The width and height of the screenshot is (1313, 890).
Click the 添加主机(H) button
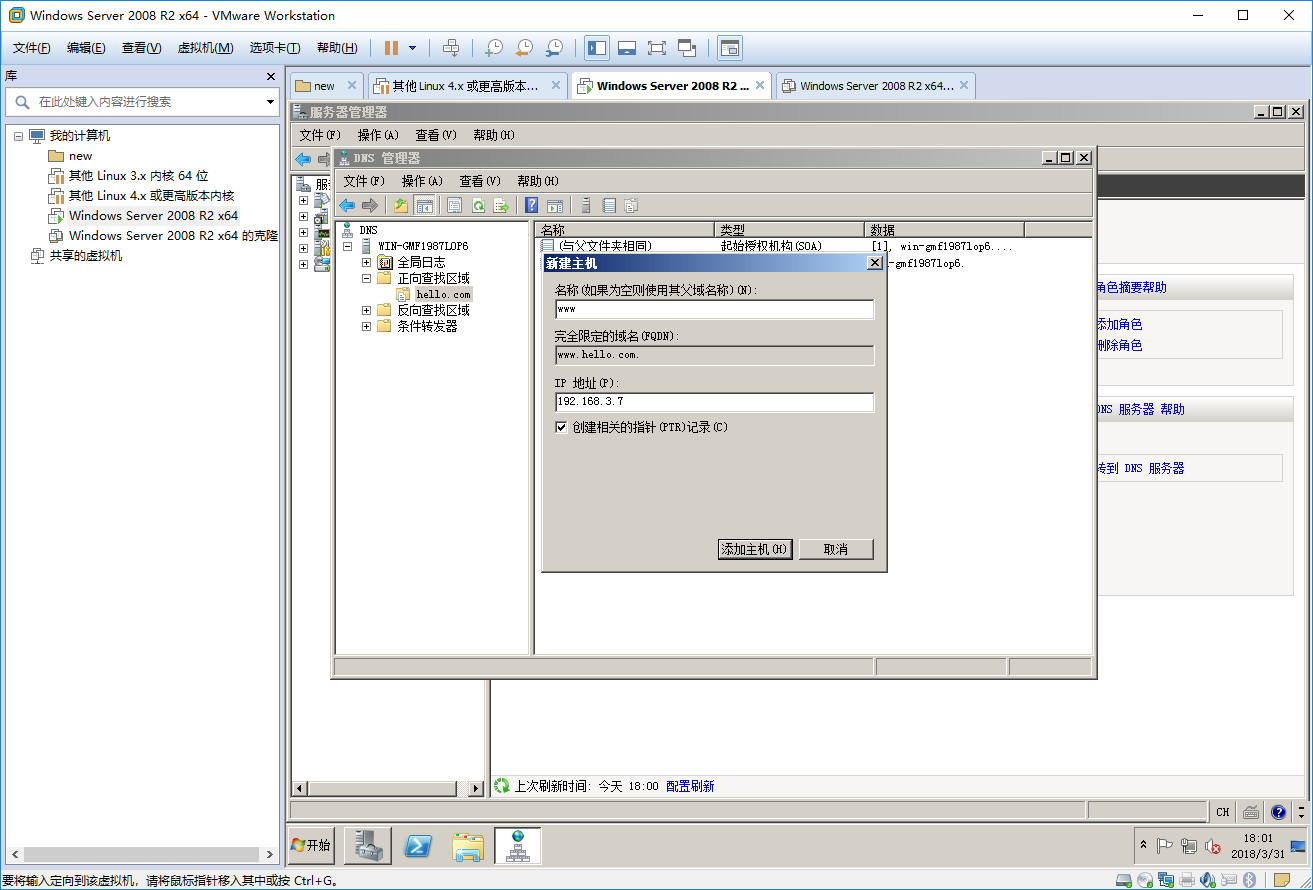[x=754, y=549]
